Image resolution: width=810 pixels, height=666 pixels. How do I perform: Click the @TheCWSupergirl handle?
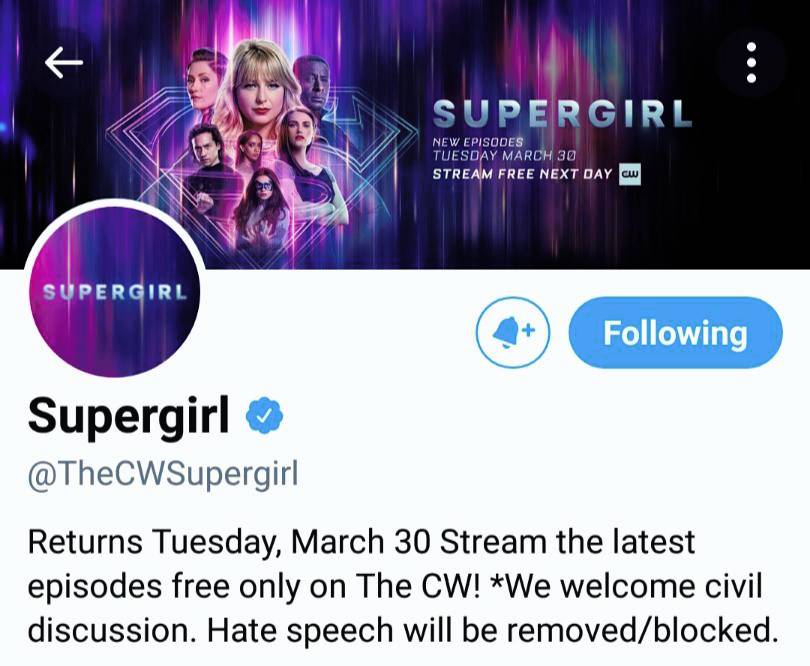[x=163, y=473]
